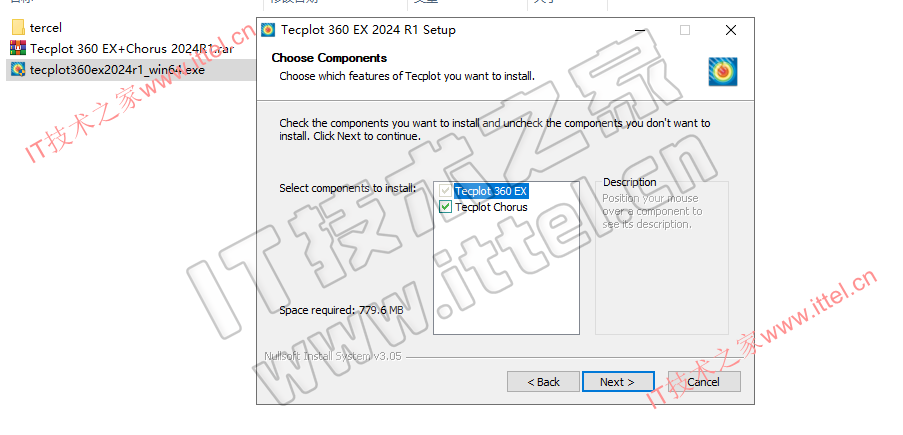Close the setup window

[731, 30]
